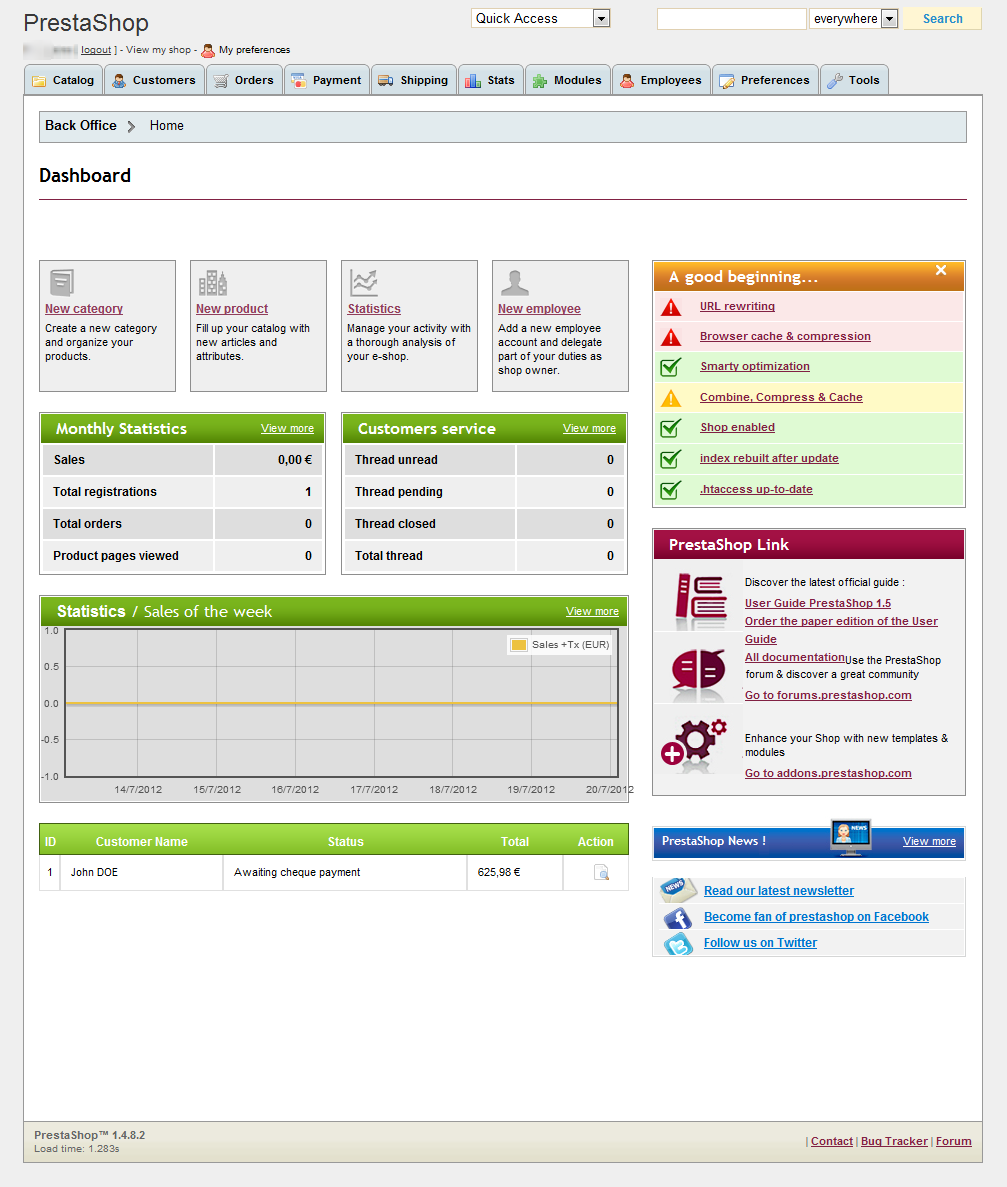Click Read our latest newsletter link
1007x1187 pixels.
point(778,891)
